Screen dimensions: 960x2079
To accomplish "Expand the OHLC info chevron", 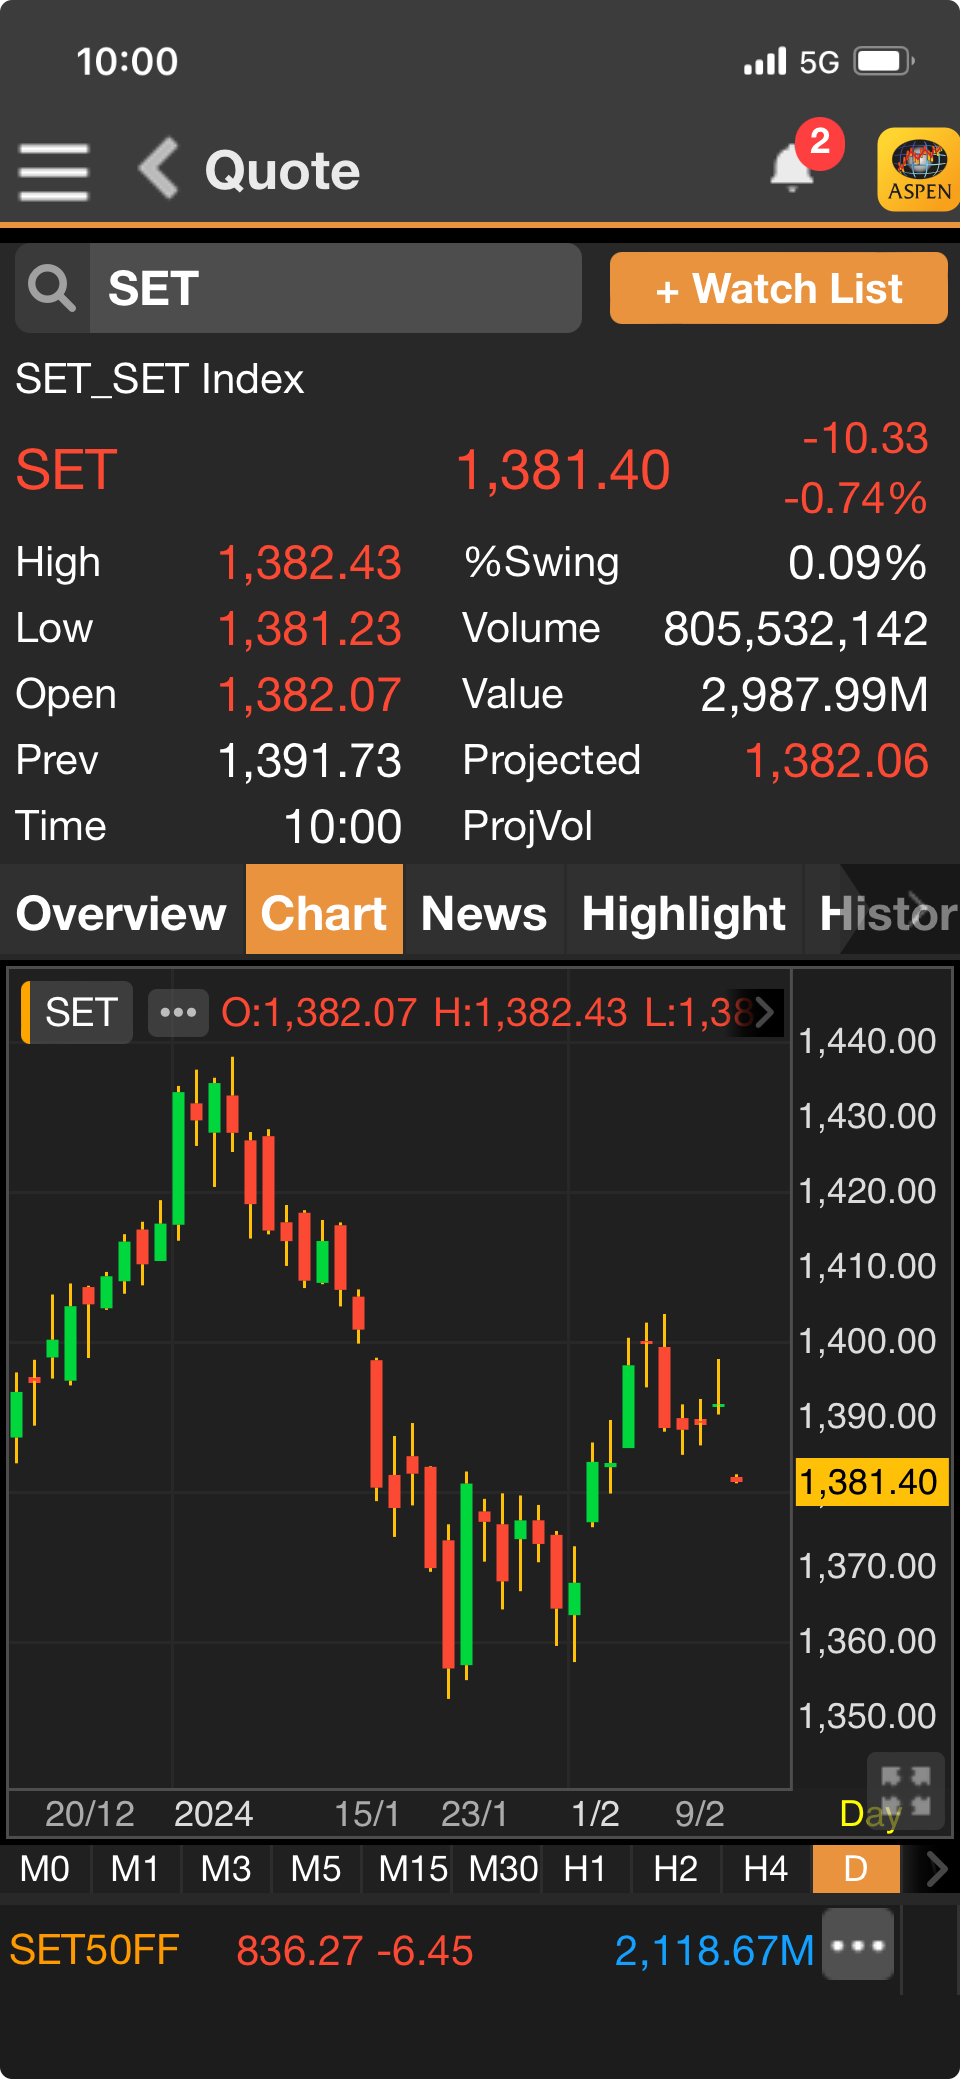I will pyautogui.click(x=764, y=1012).
